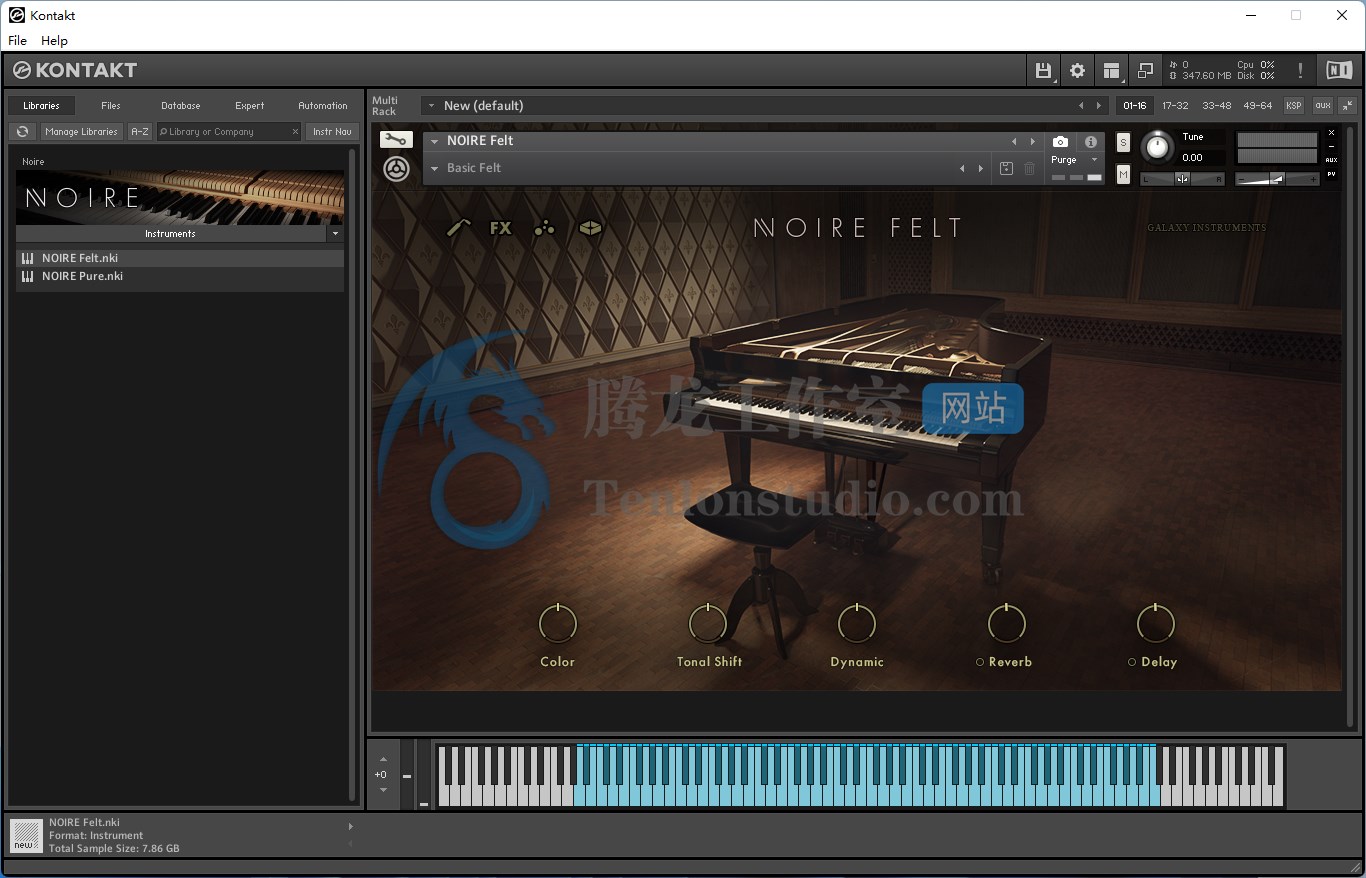Image resolution: width=1366 pixels, height=878 pixels.
Task: Toggle the minimized rack view icon
Action: 1146,70
